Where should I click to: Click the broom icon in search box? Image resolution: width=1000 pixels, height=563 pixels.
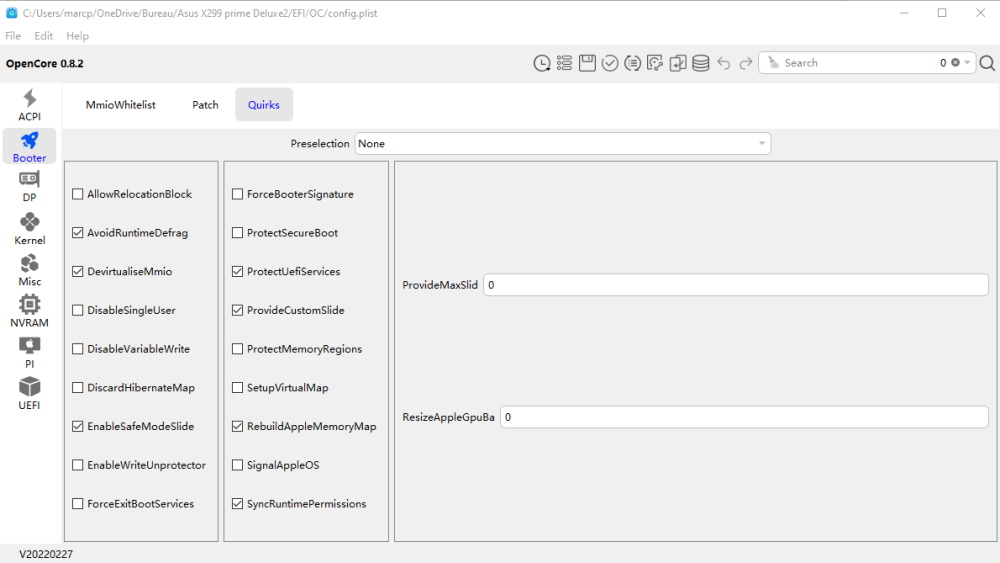(773, 62)
